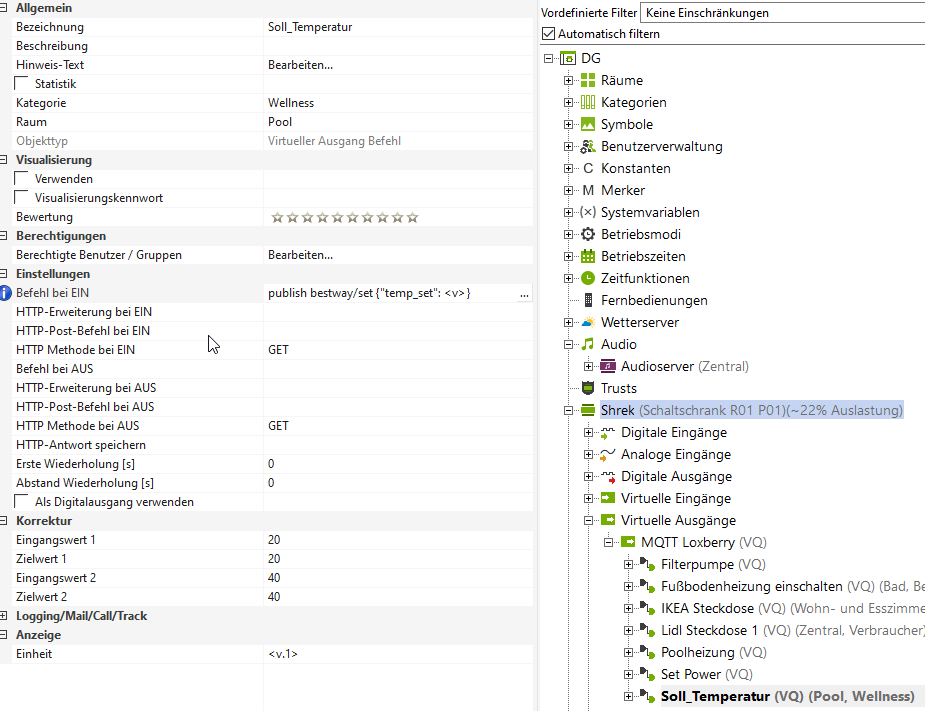The height and width of the screenshot is (711, 925).
Task: Click the info icon beside Befehl bei EIN
Action: pos(6,293)
